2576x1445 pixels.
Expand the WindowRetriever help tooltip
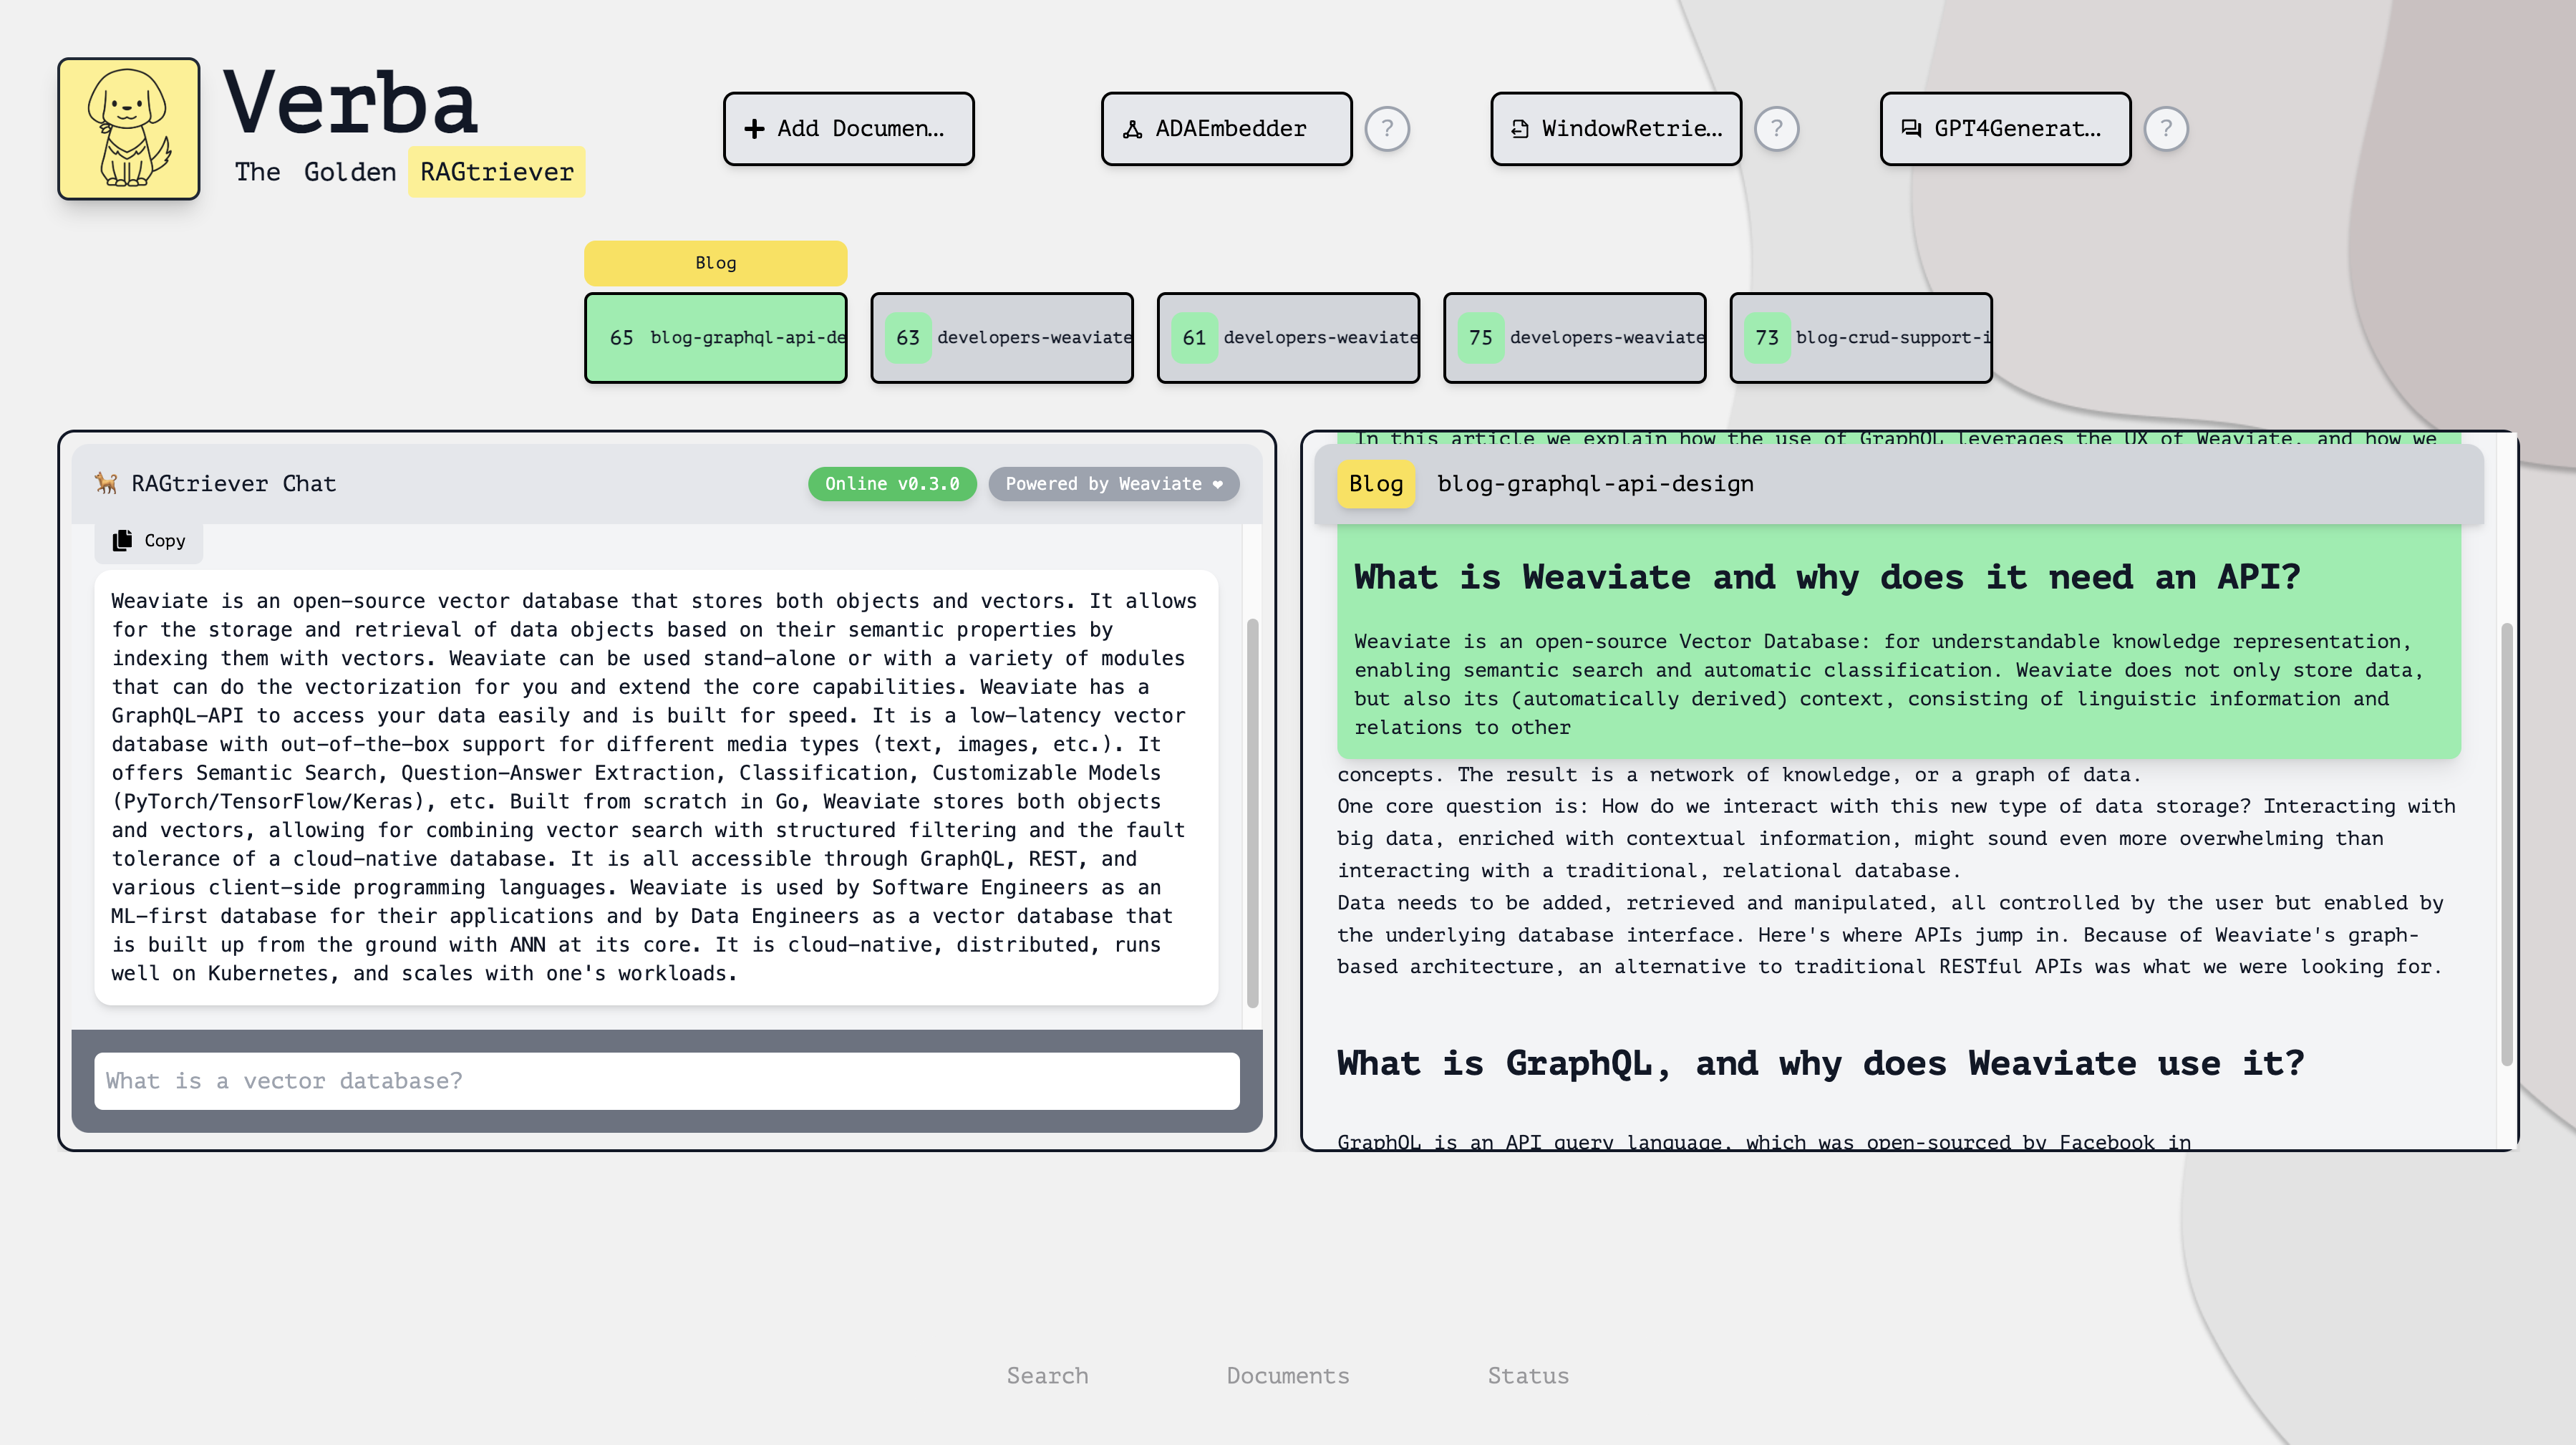click(x=1780, y=127)
